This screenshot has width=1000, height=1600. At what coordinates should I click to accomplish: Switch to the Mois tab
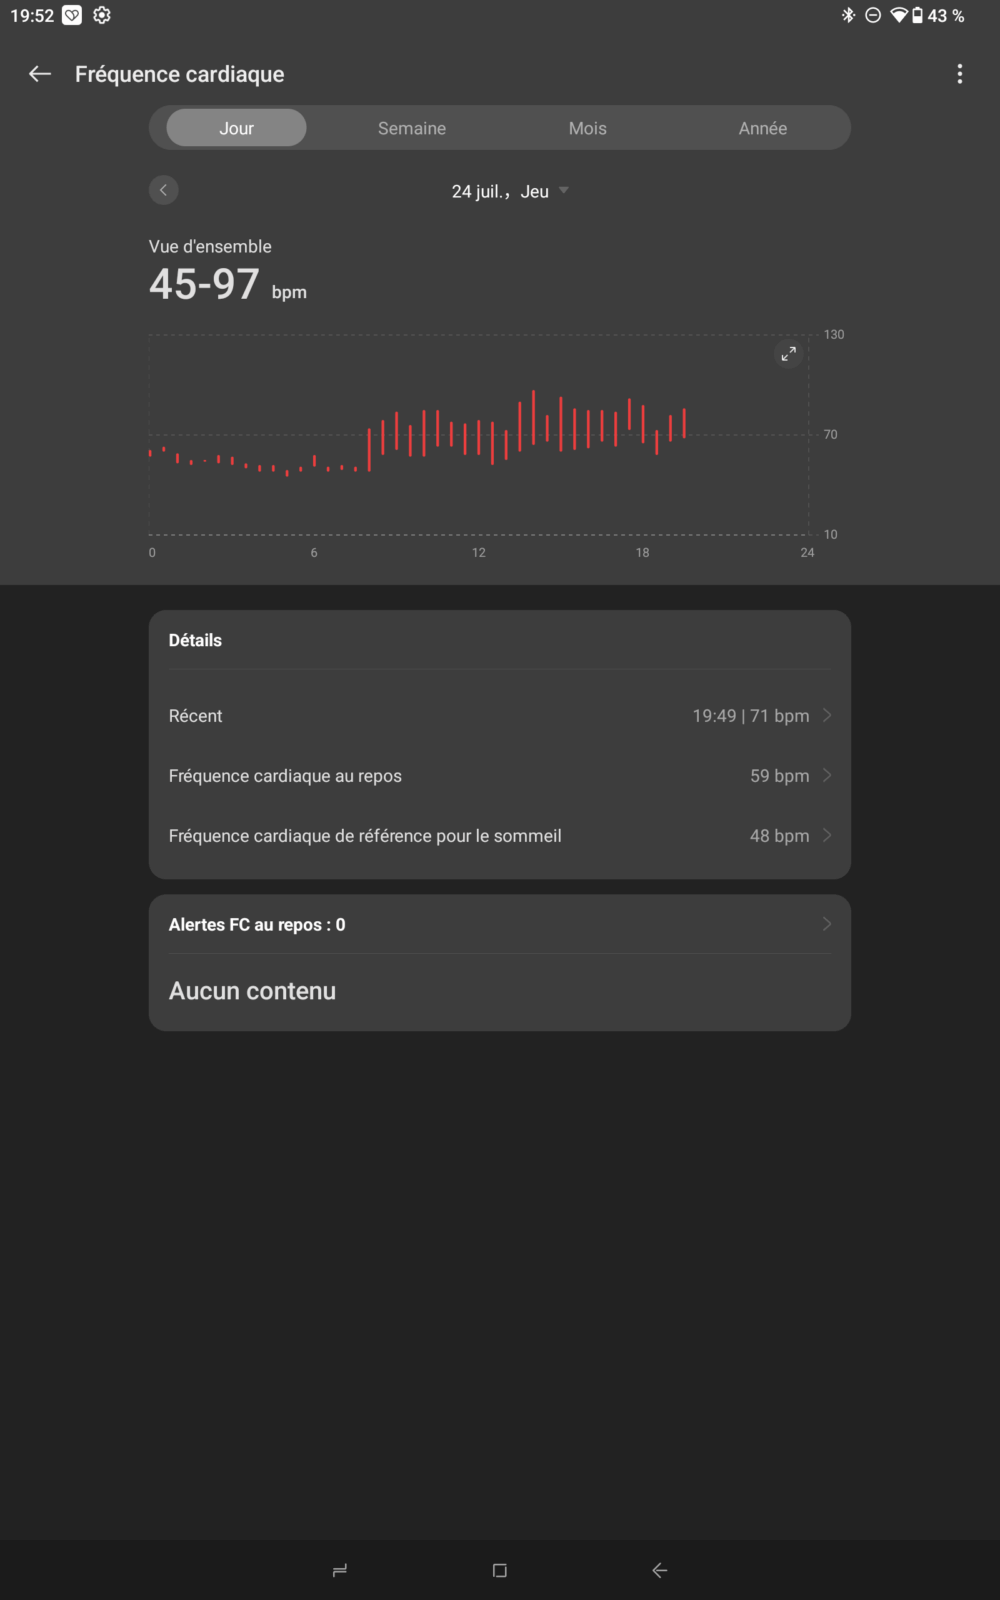pos(588,128)
